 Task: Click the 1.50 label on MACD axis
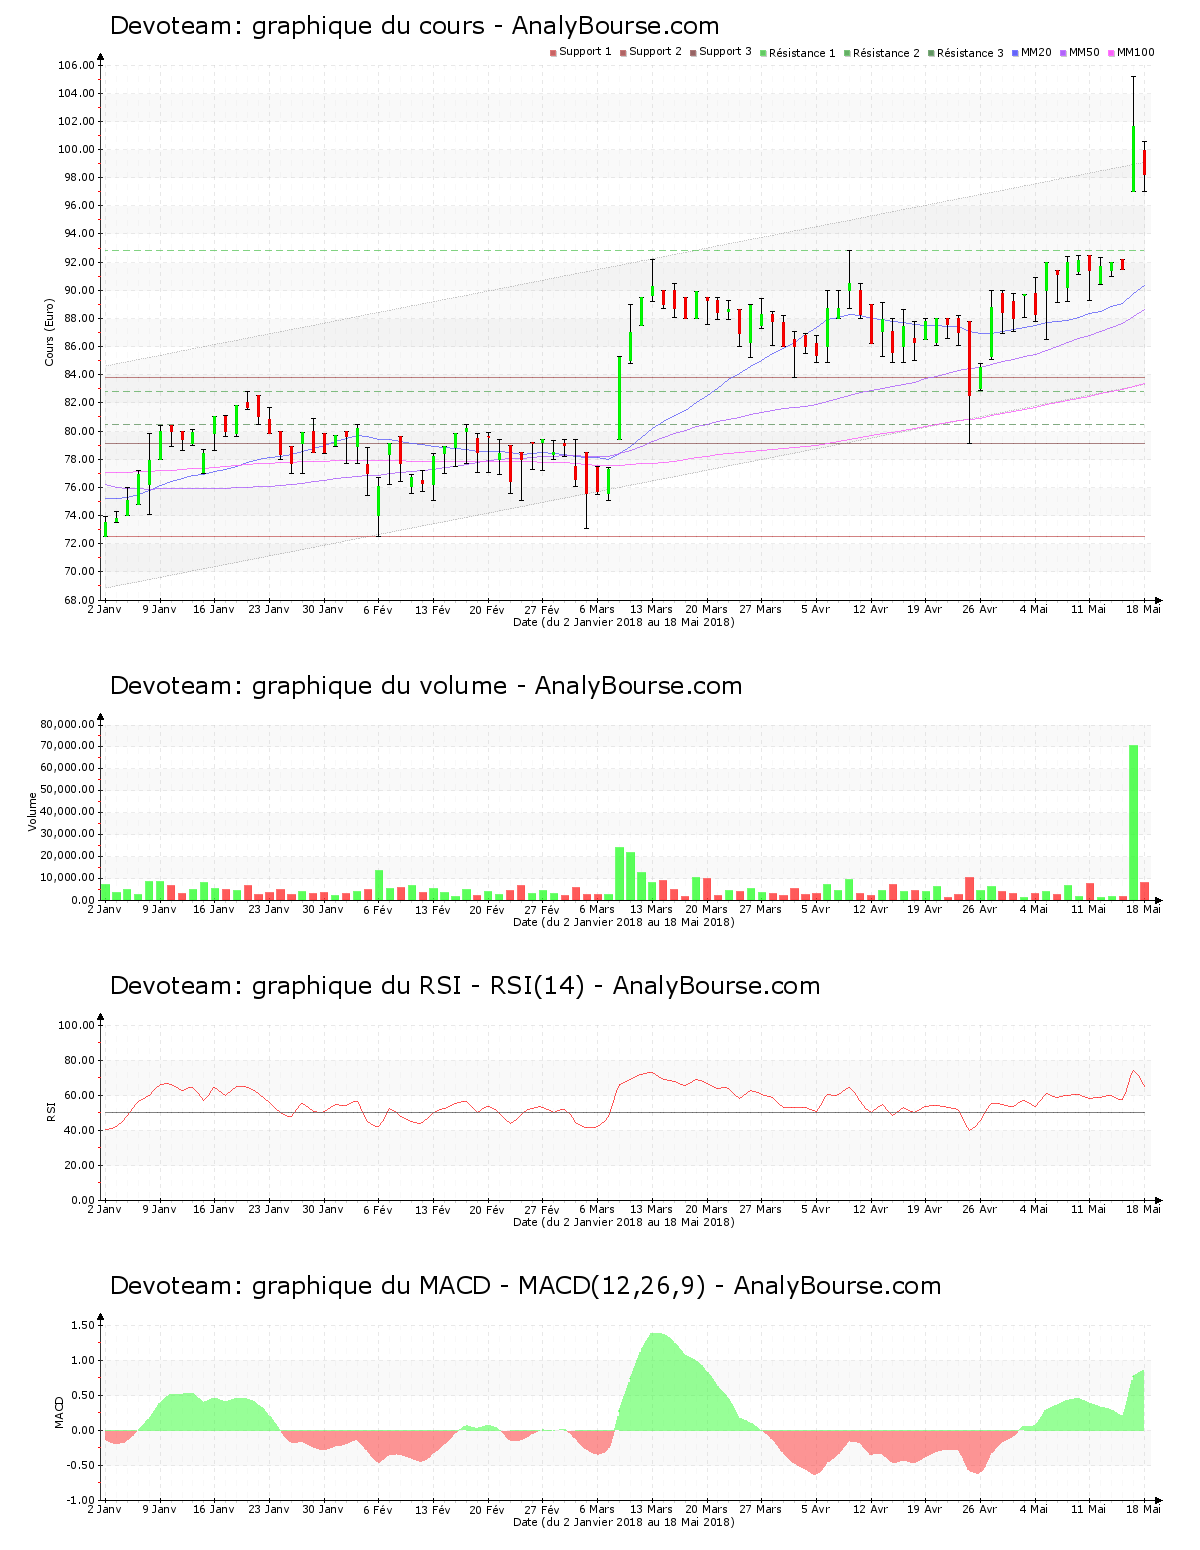tap(83, 1326)
